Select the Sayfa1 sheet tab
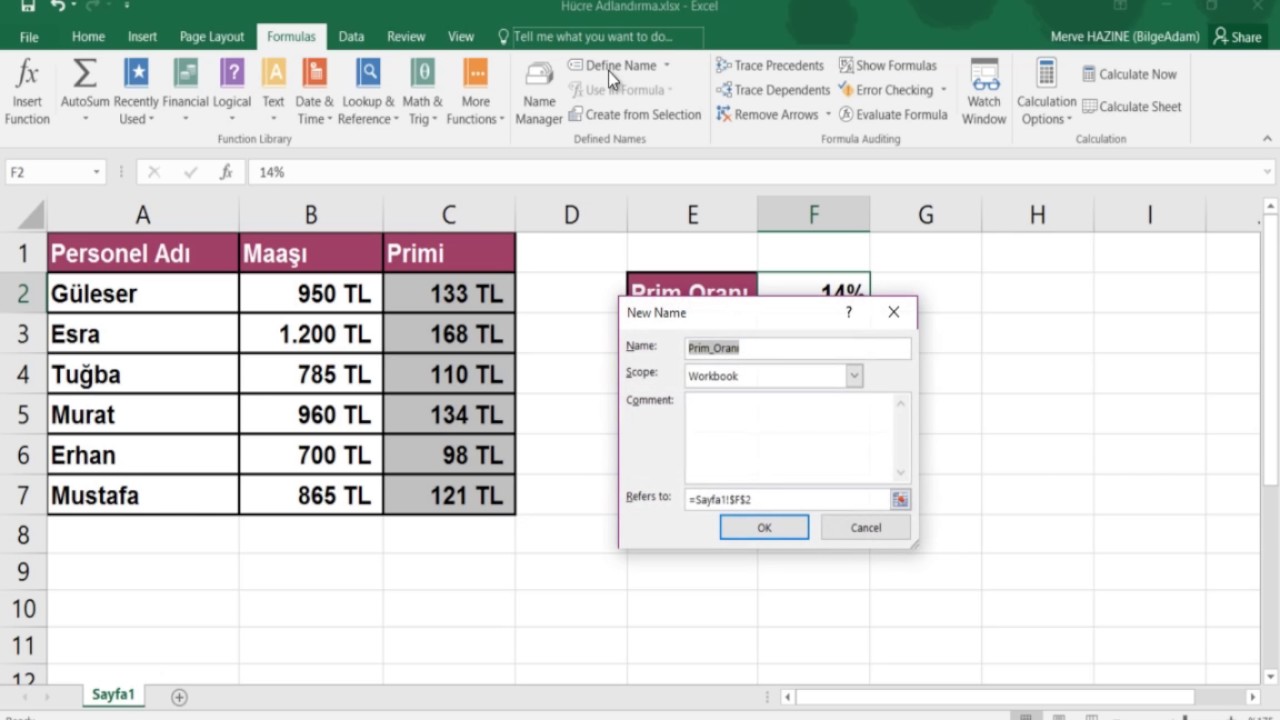 click(113, 694)
